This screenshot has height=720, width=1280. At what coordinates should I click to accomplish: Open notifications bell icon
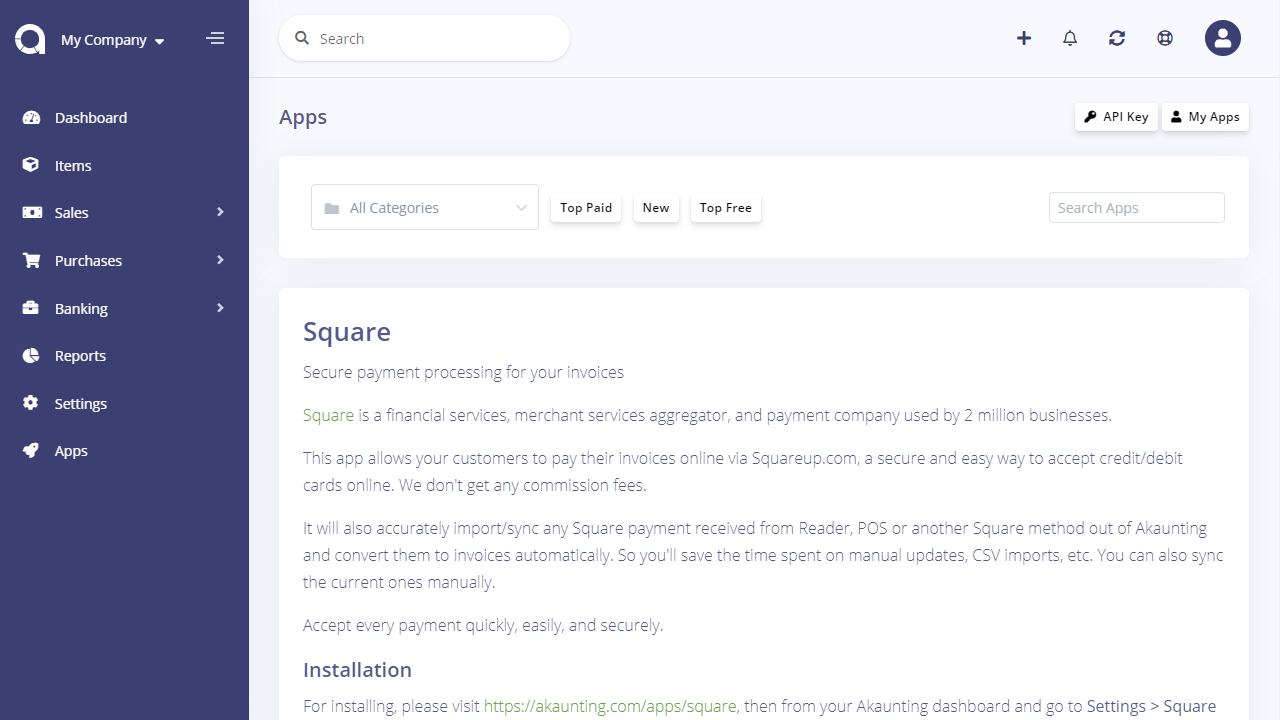1070,38
